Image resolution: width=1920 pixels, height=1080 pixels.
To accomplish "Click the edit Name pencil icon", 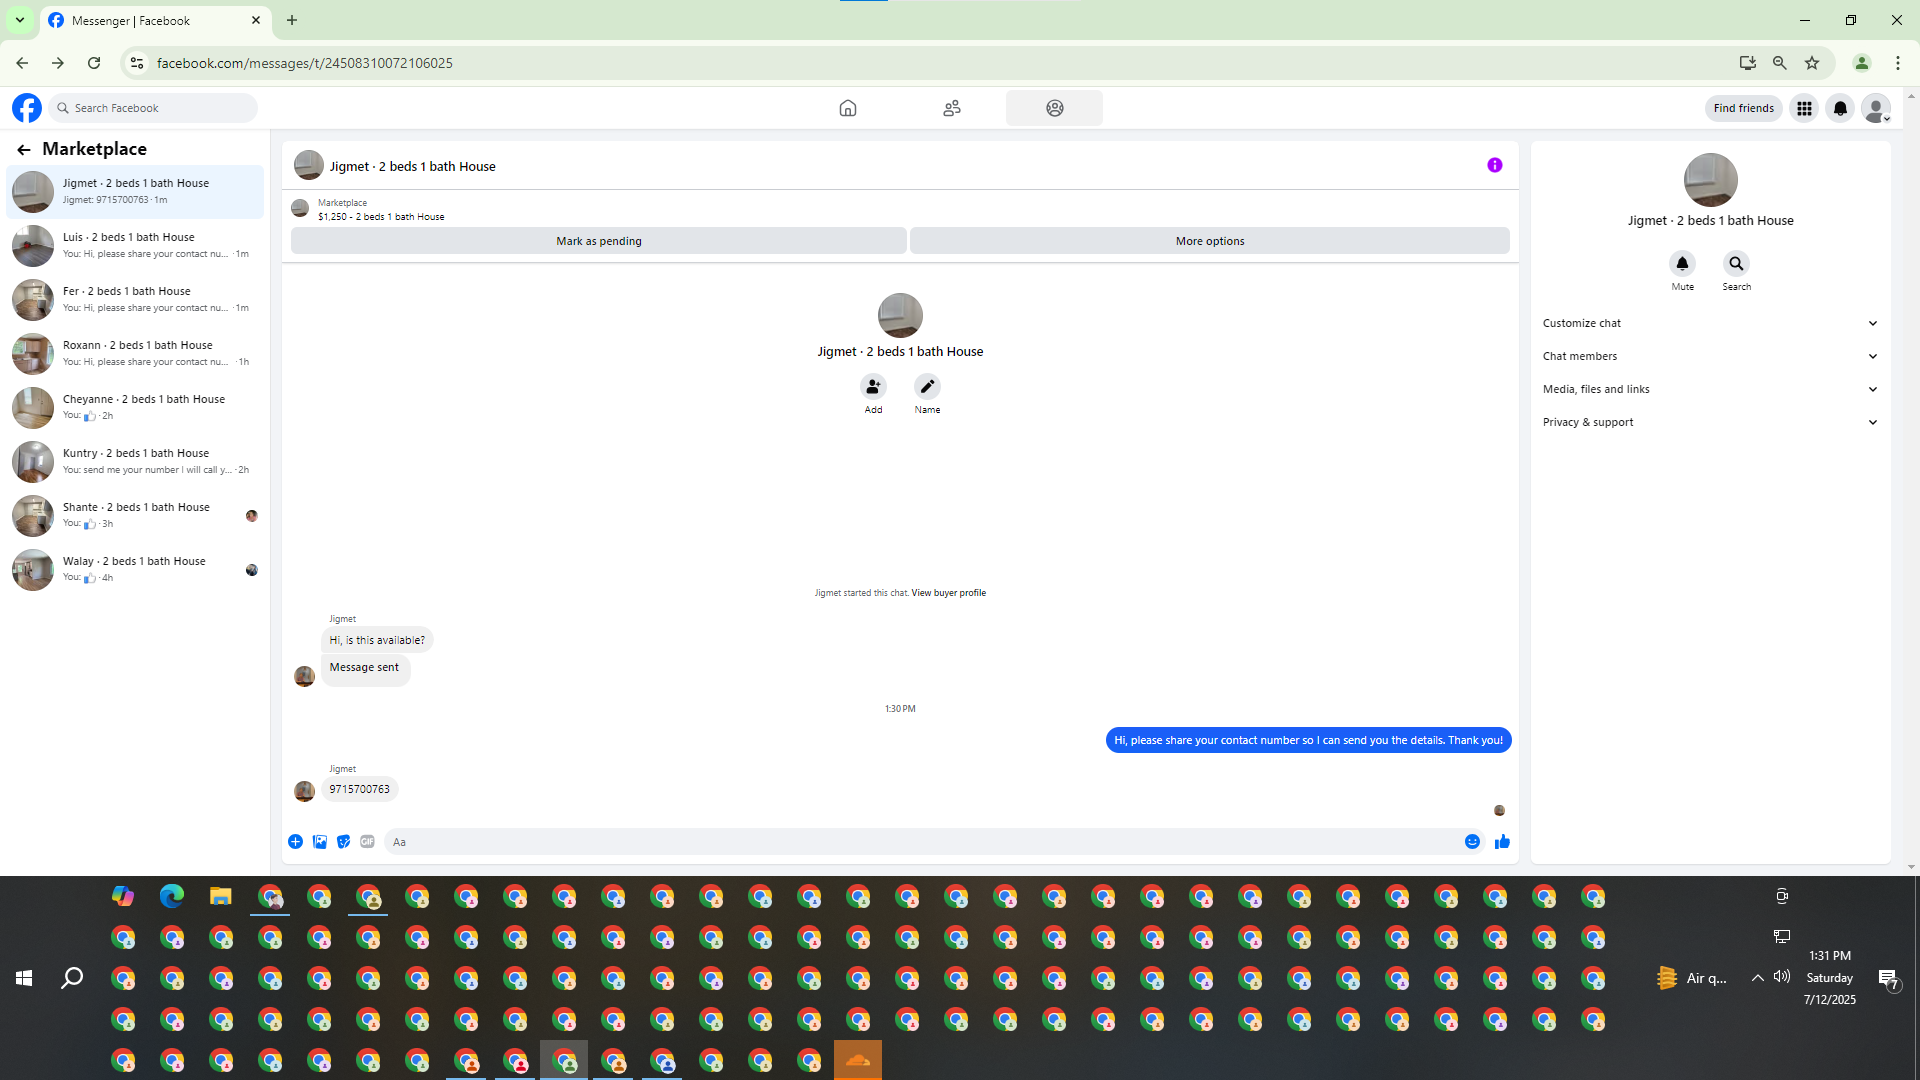I will coord(927,387).
